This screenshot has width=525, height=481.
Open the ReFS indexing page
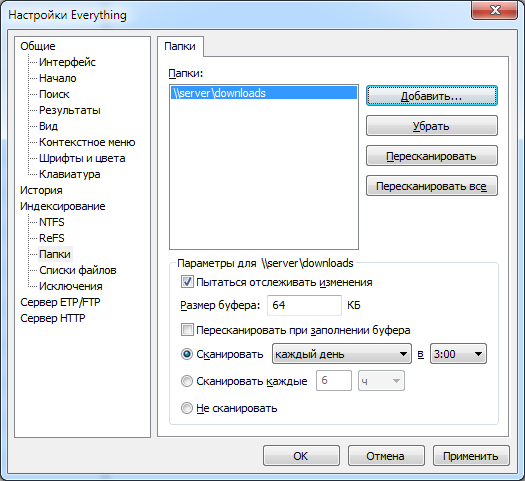[x=52, y=238]
